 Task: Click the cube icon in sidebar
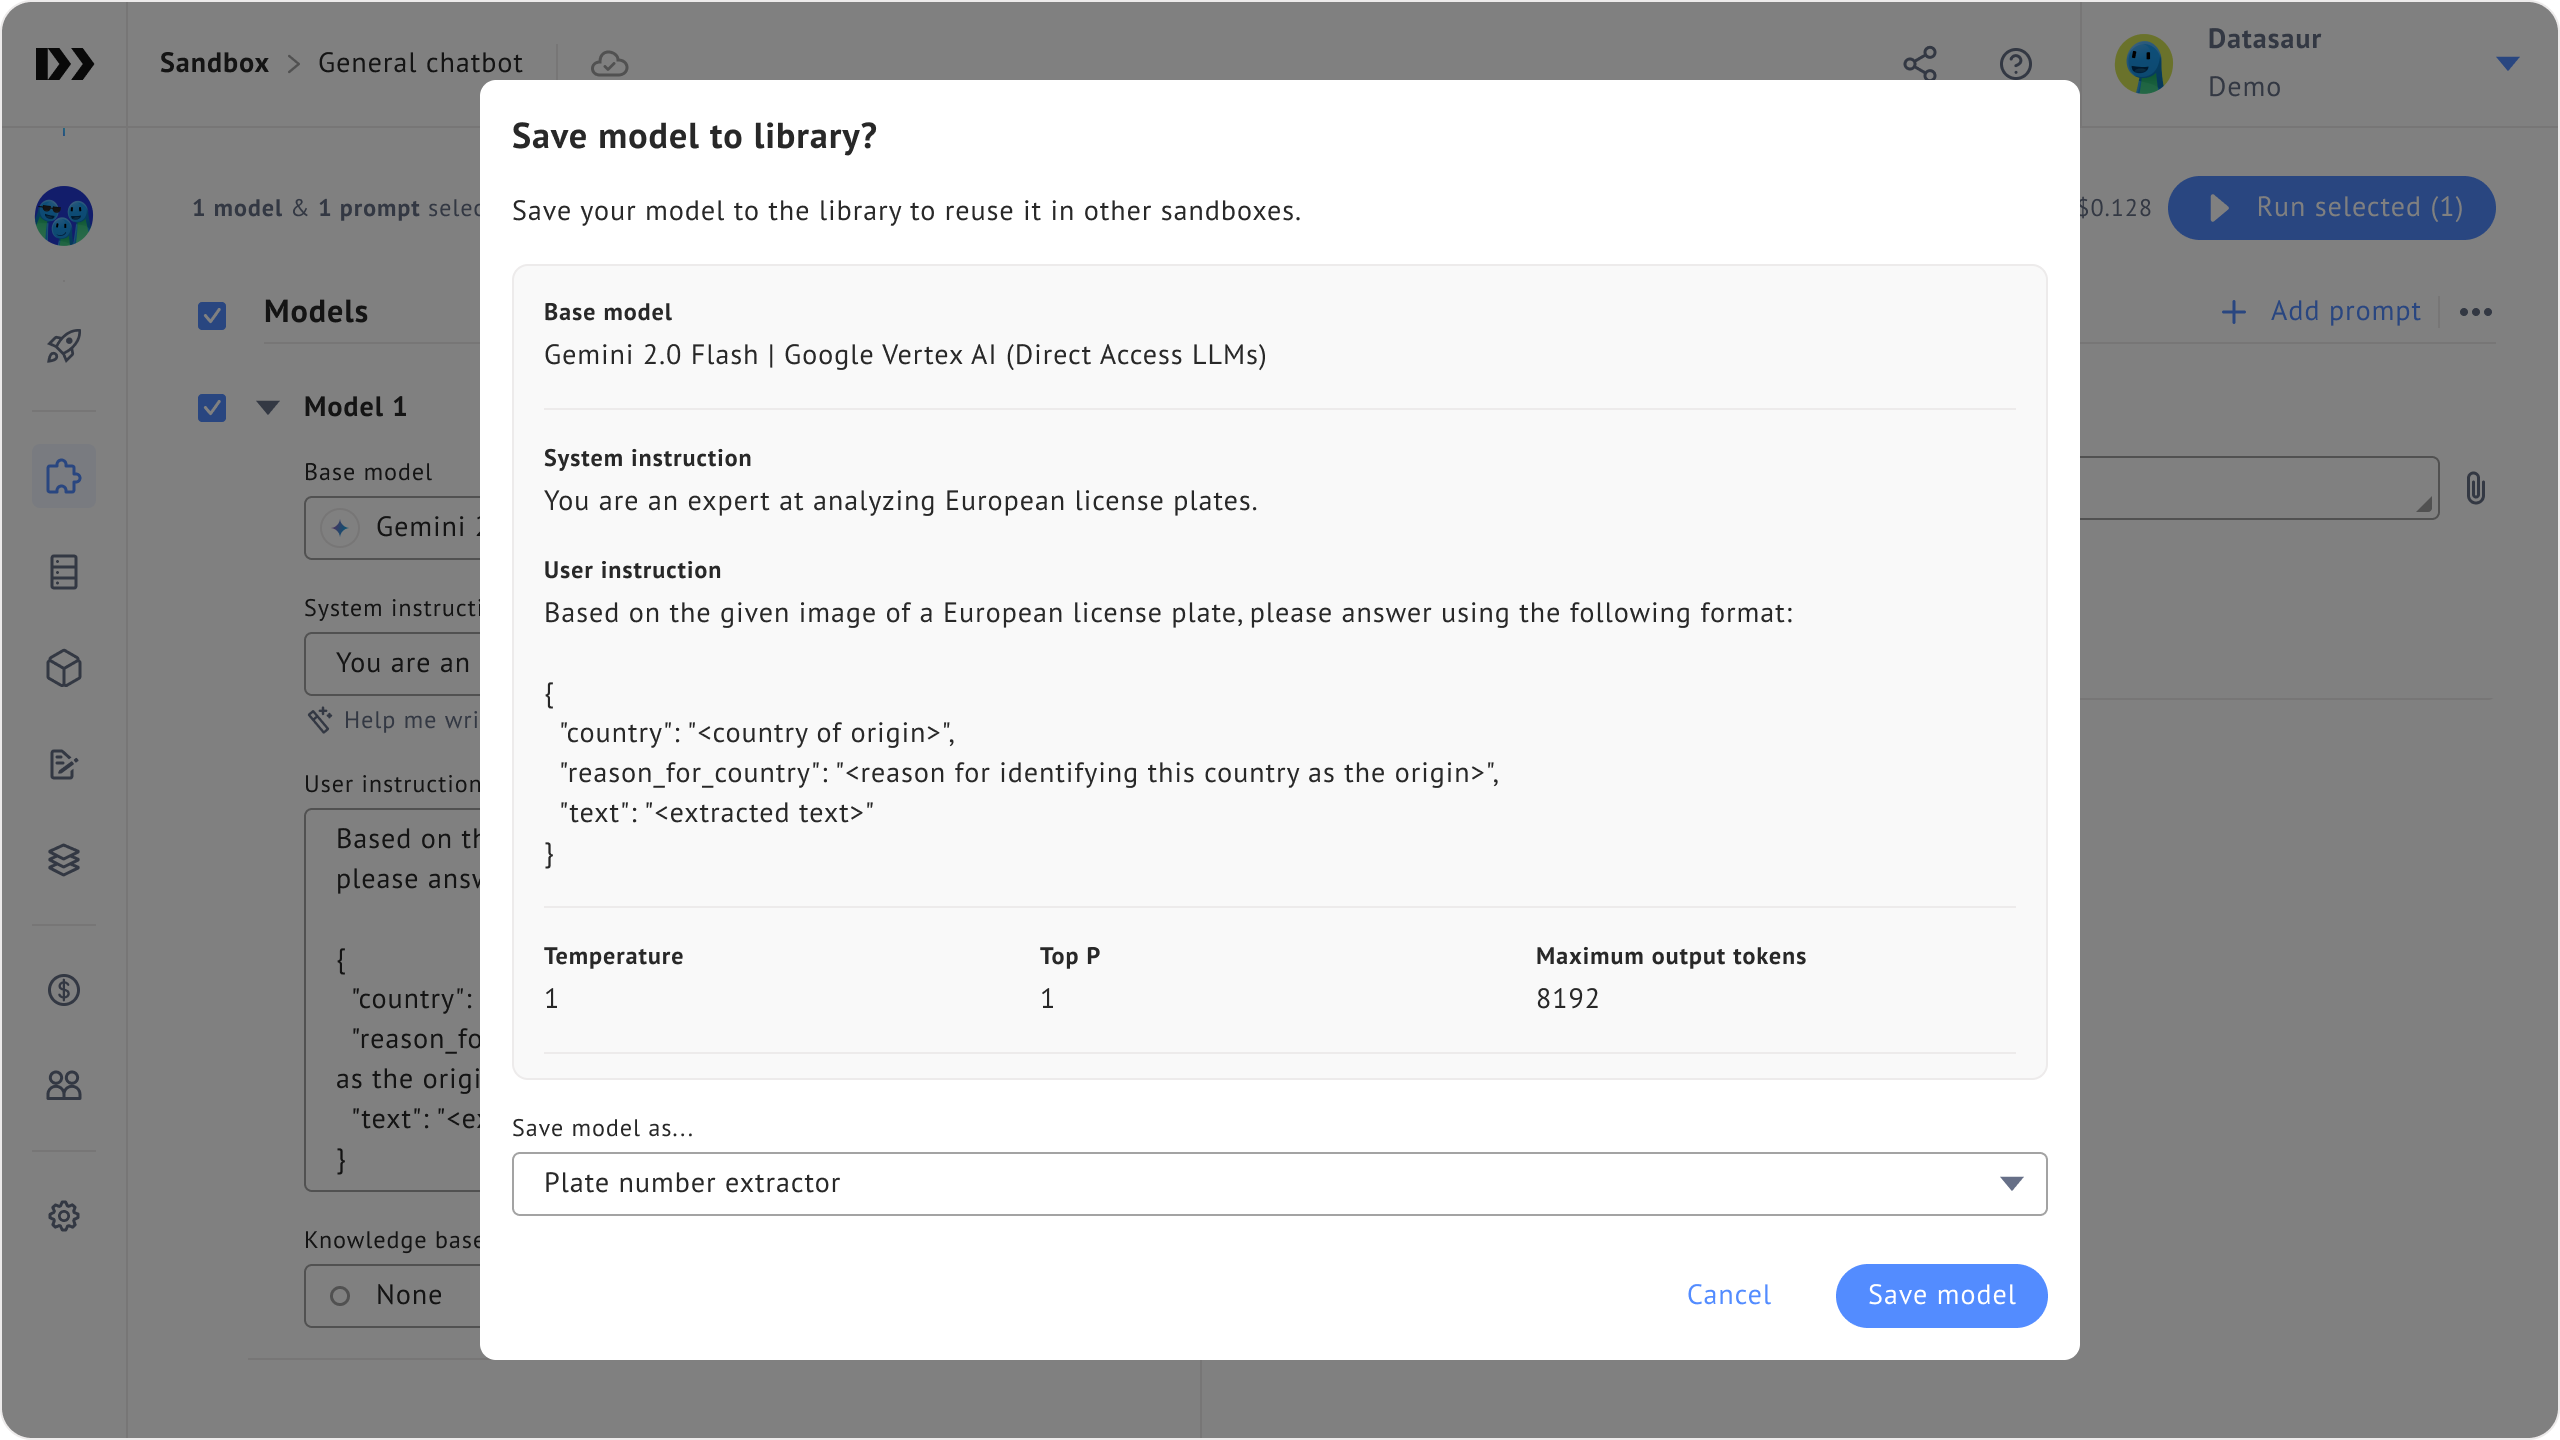[64, 668]
